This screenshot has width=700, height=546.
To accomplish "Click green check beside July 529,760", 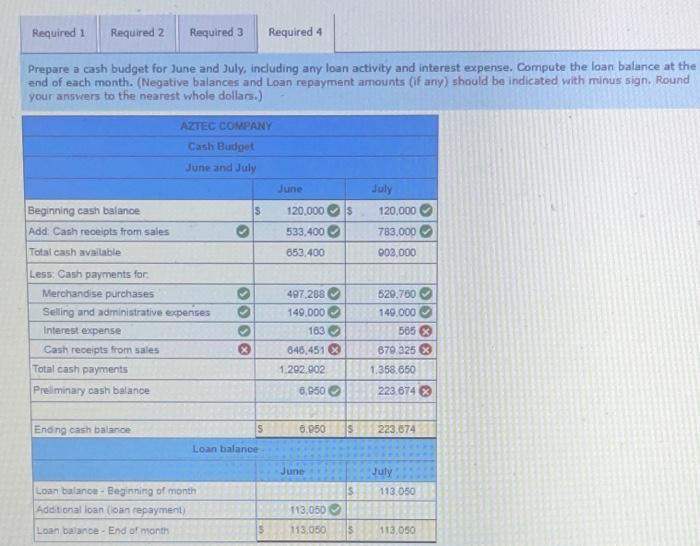I will tap(426, 293).
